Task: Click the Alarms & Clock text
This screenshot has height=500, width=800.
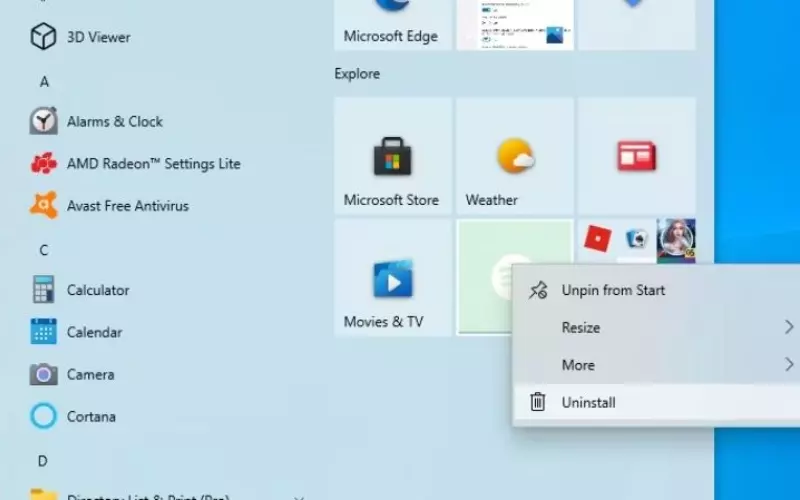Action: [x=115, y=121]
